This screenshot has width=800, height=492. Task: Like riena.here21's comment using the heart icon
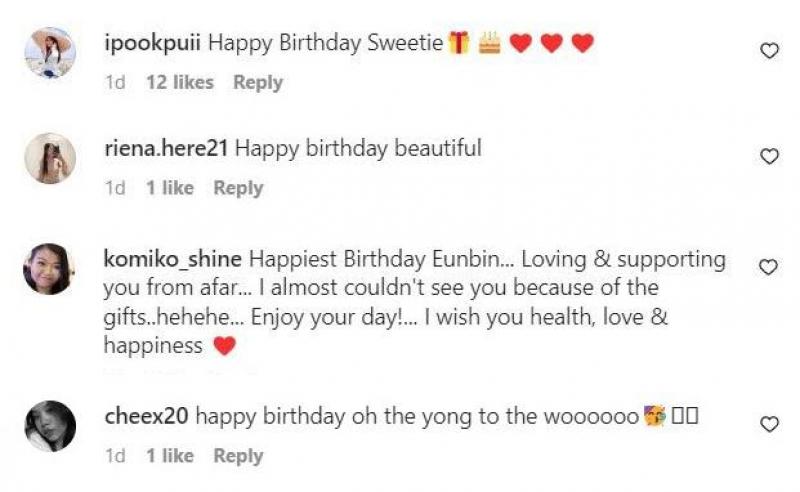point(769,156)
